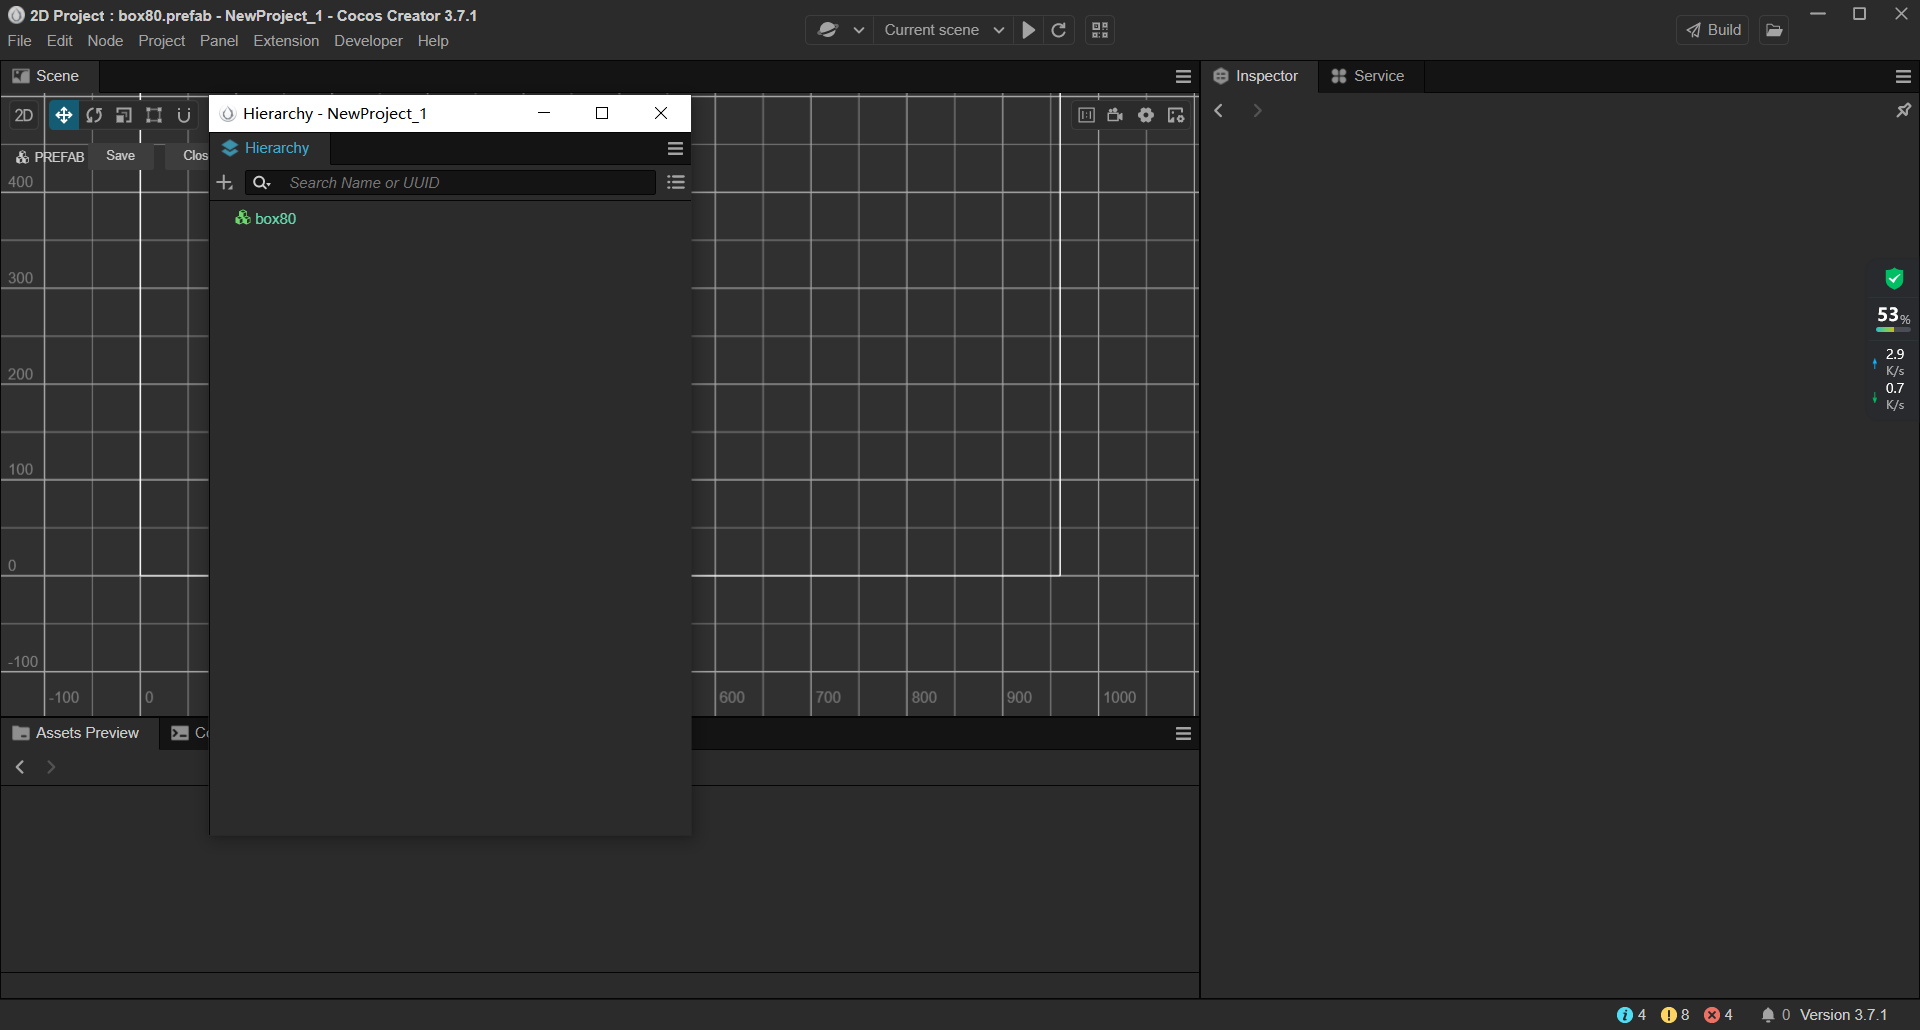This screenshot has height=1030, width=1920.
Task: Minimize the Hierarchy floating window
Action: [544, 113]
